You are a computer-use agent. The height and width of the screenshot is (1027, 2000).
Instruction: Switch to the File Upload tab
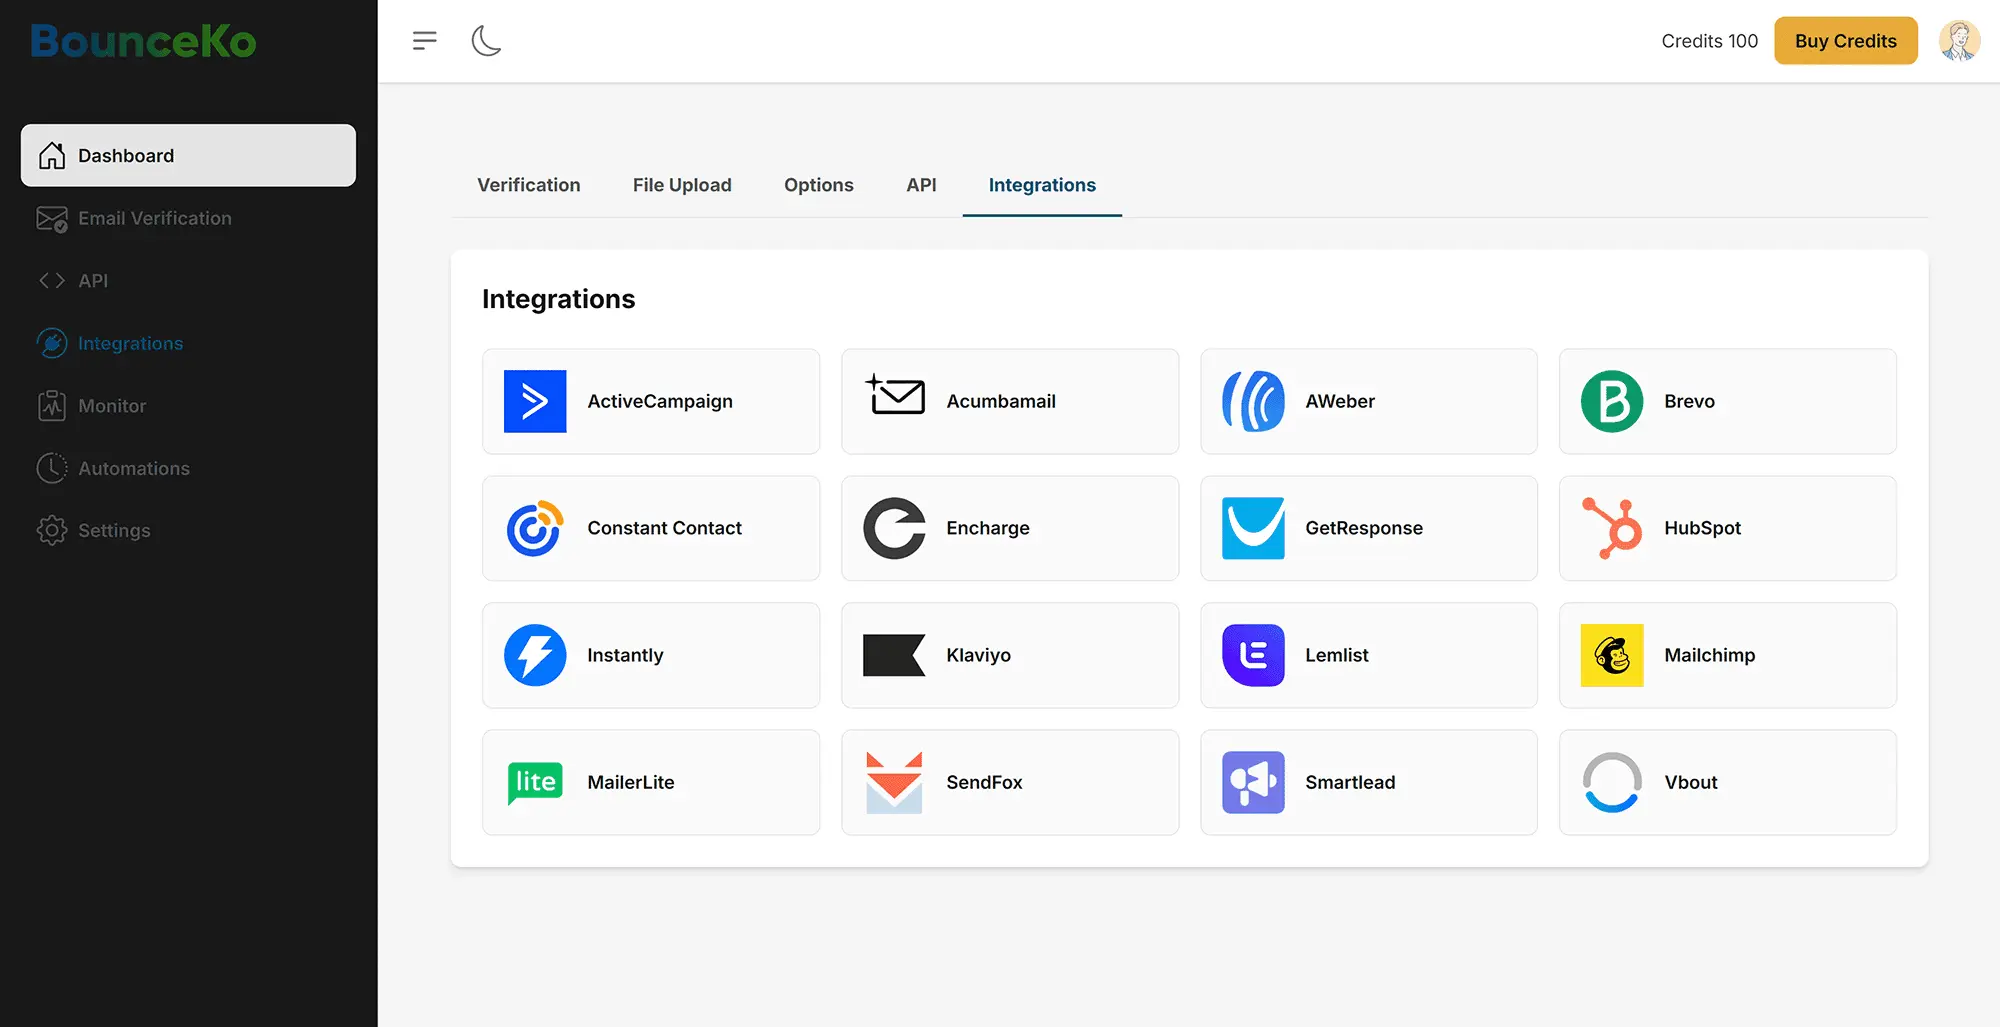tap(682, 185)
